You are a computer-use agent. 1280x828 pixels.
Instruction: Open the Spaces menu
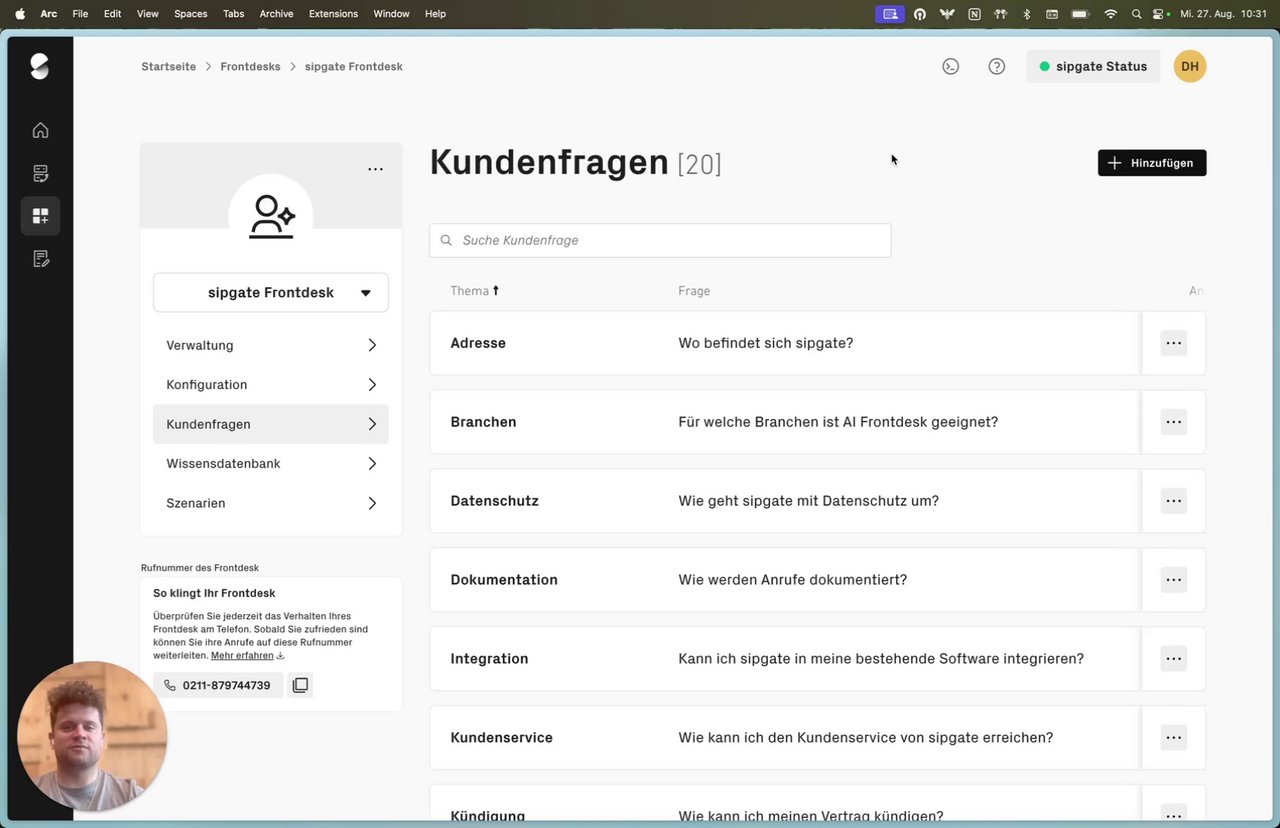click(x=191, y=14)
